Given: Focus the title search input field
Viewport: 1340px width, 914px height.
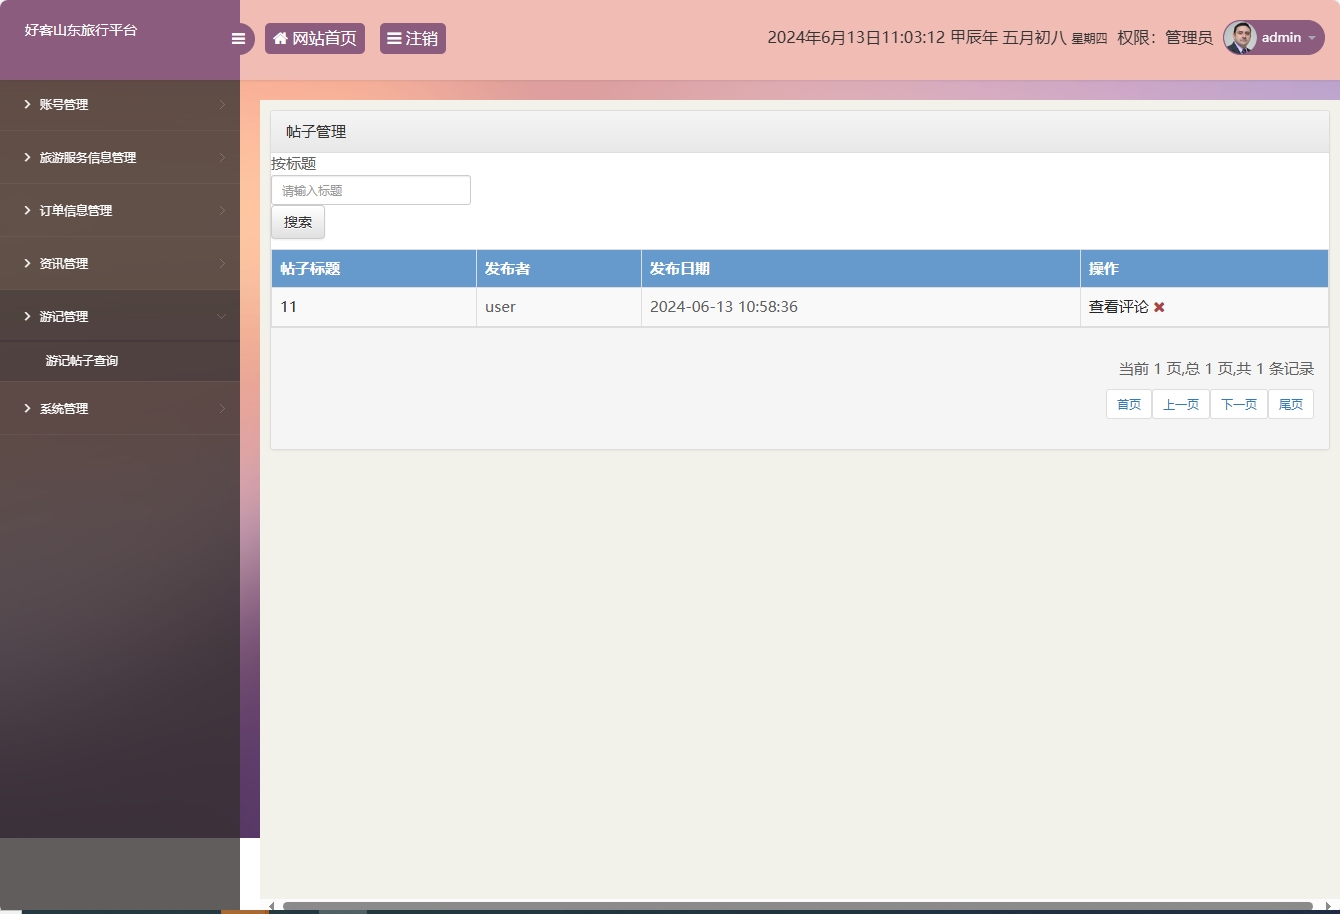Looking at the screenshot, I should point(370,190).
